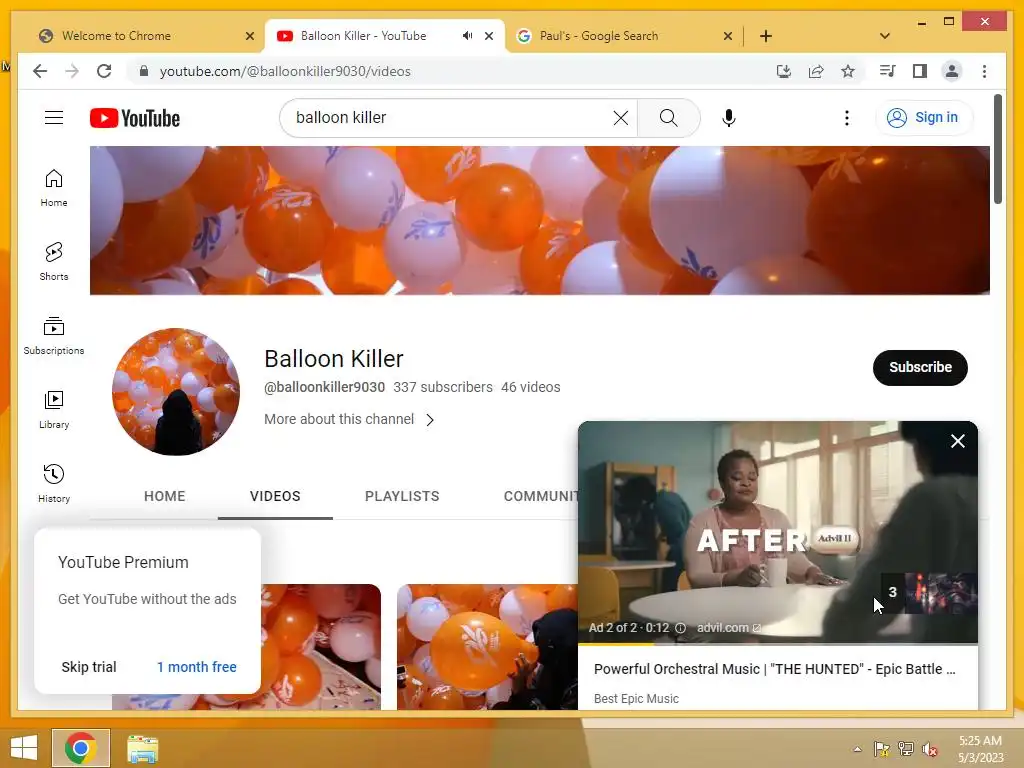The image size is (1024, 768).
Task: Close the Welcome to Chrome tab
Action: [249, 36]
